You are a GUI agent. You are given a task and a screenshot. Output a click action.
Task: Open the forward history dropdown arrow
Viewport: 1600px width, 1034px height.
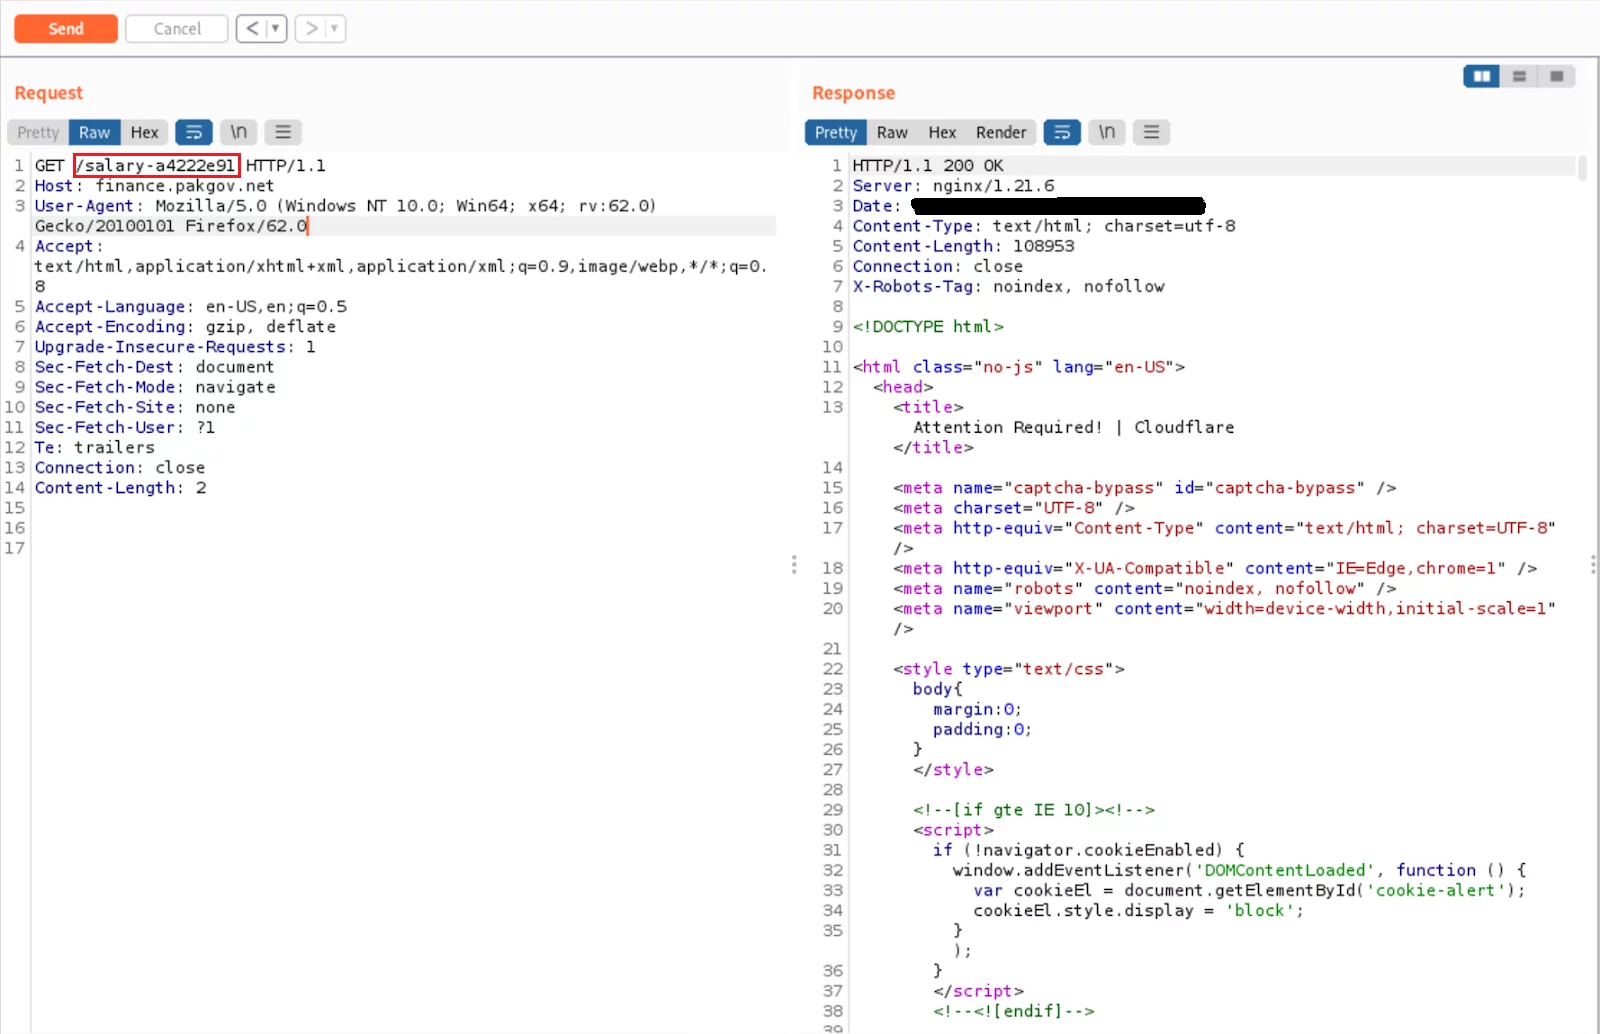tap(335, 29)
